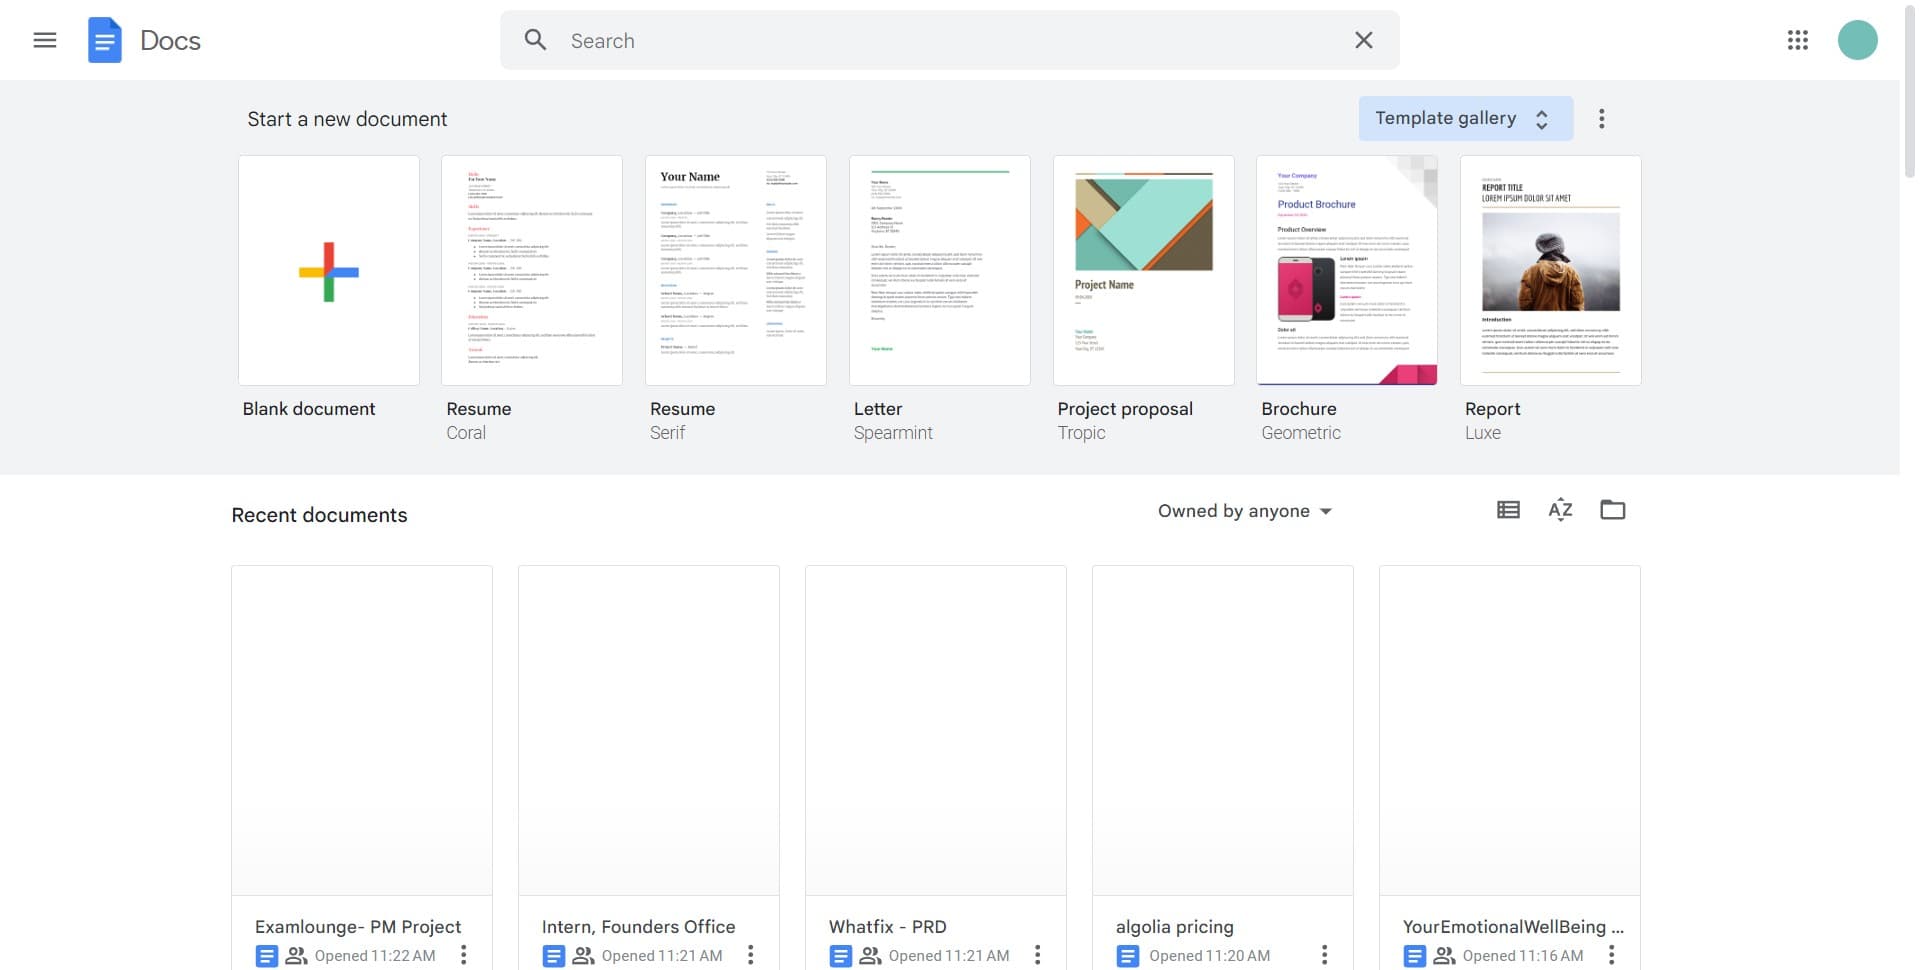1920x970 pixels.
Task: Click the A-Z sort options icon
Action: [x=1560, y=510]
